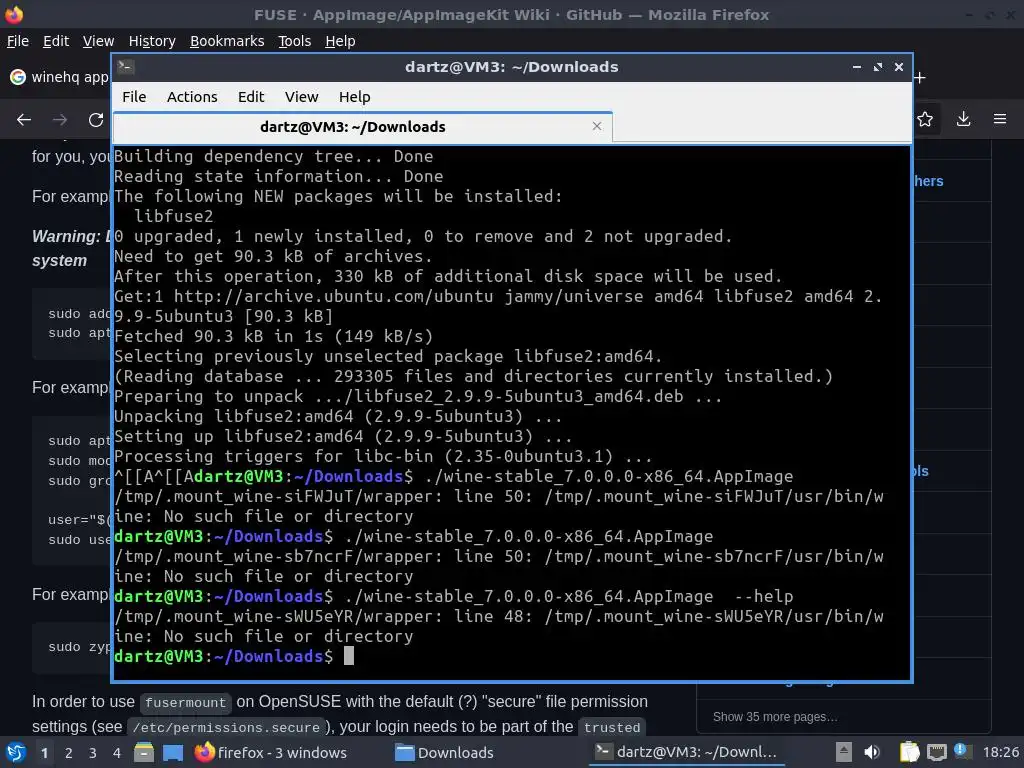Open Firefox hamburger application menu
This screenshot has width=1024, height=768.
[1000, 119]
